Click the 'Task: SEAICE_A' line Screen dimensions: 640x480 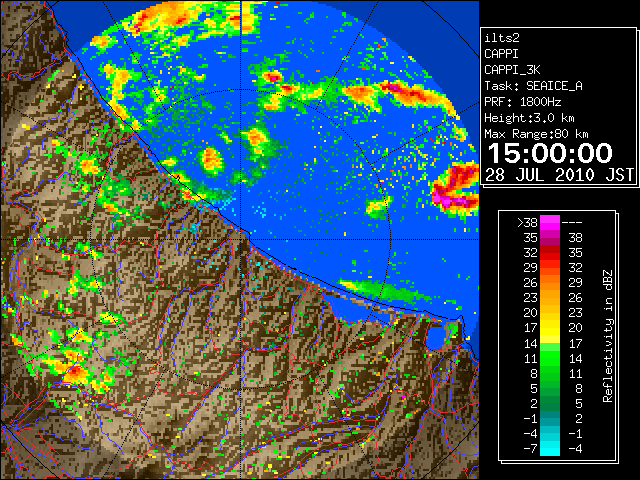click(x=533, y=86)
